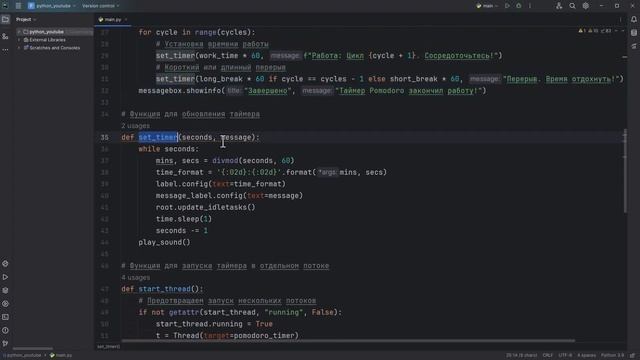Select Scratches and Consoles item
Viewport: 640px width, 360px height.
(55, 48)
